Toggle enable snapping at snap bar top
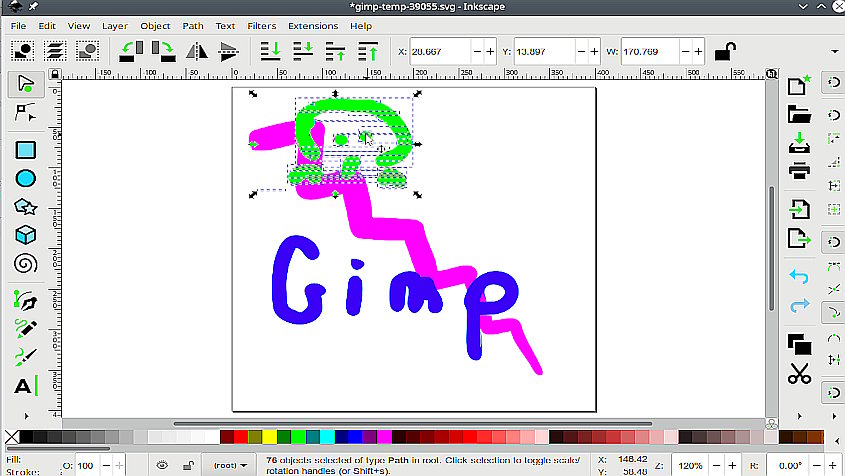The height and width of the screenshot is (476, 845). pos(833,82)
